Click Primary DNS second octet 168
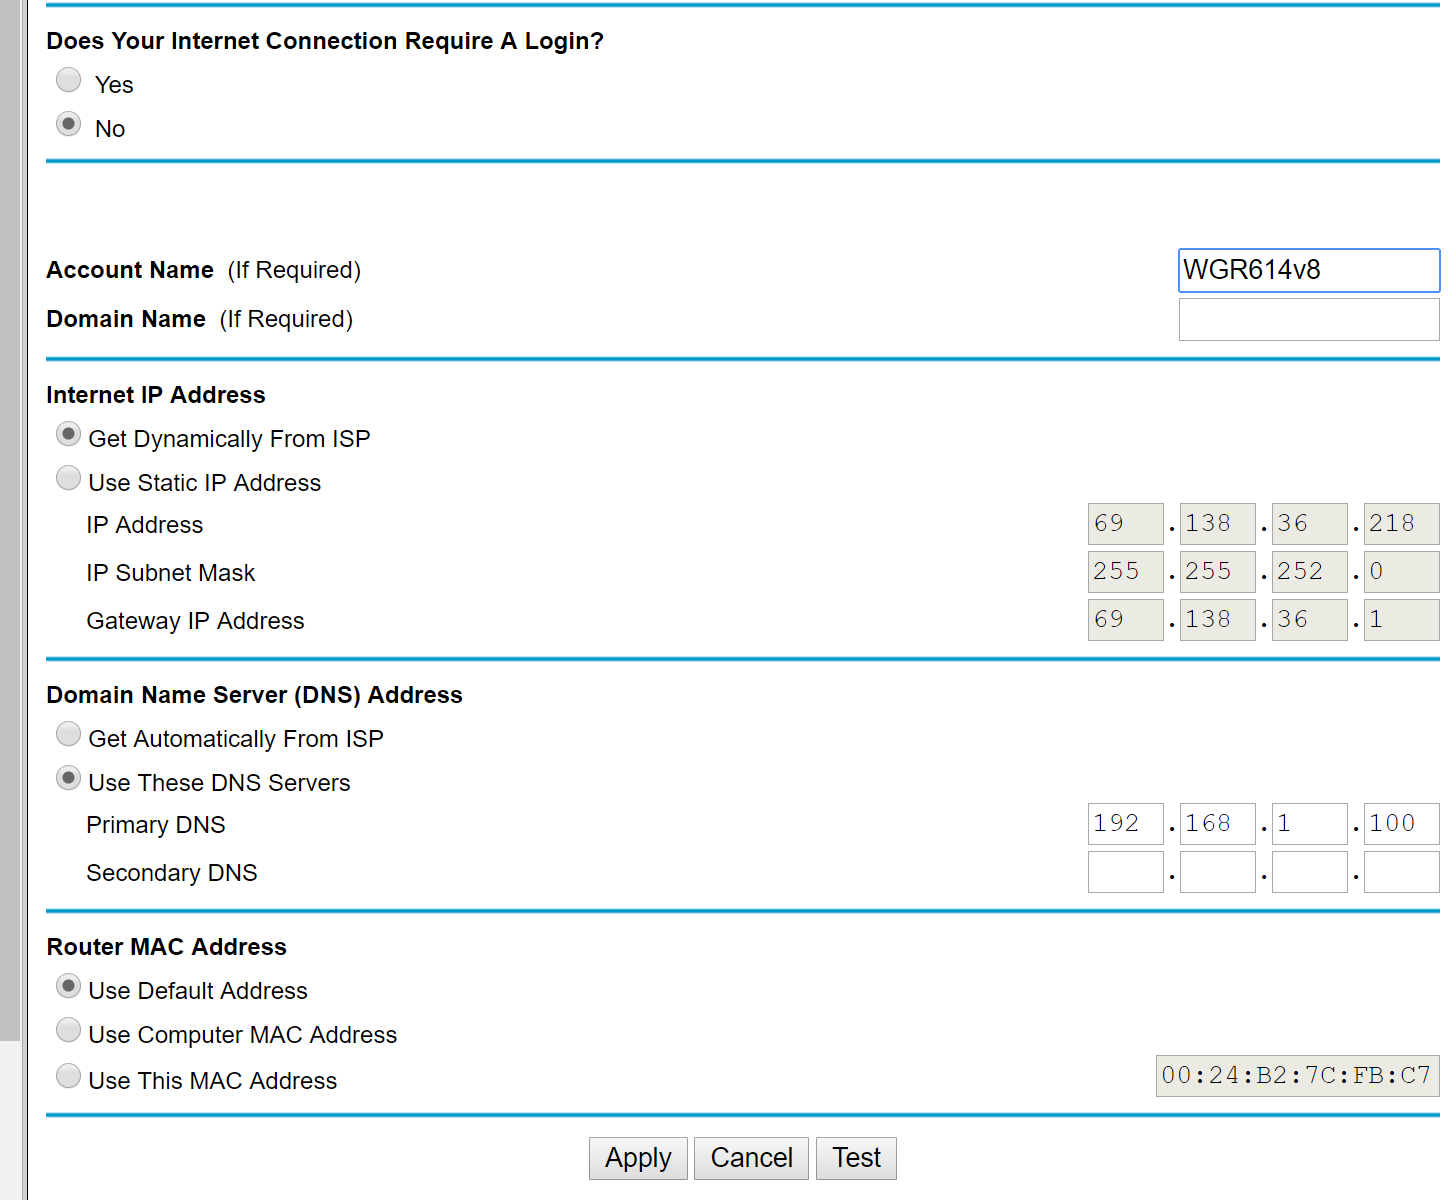The height and width of the screenshot is (1200, 1456). click(1218, 824)
